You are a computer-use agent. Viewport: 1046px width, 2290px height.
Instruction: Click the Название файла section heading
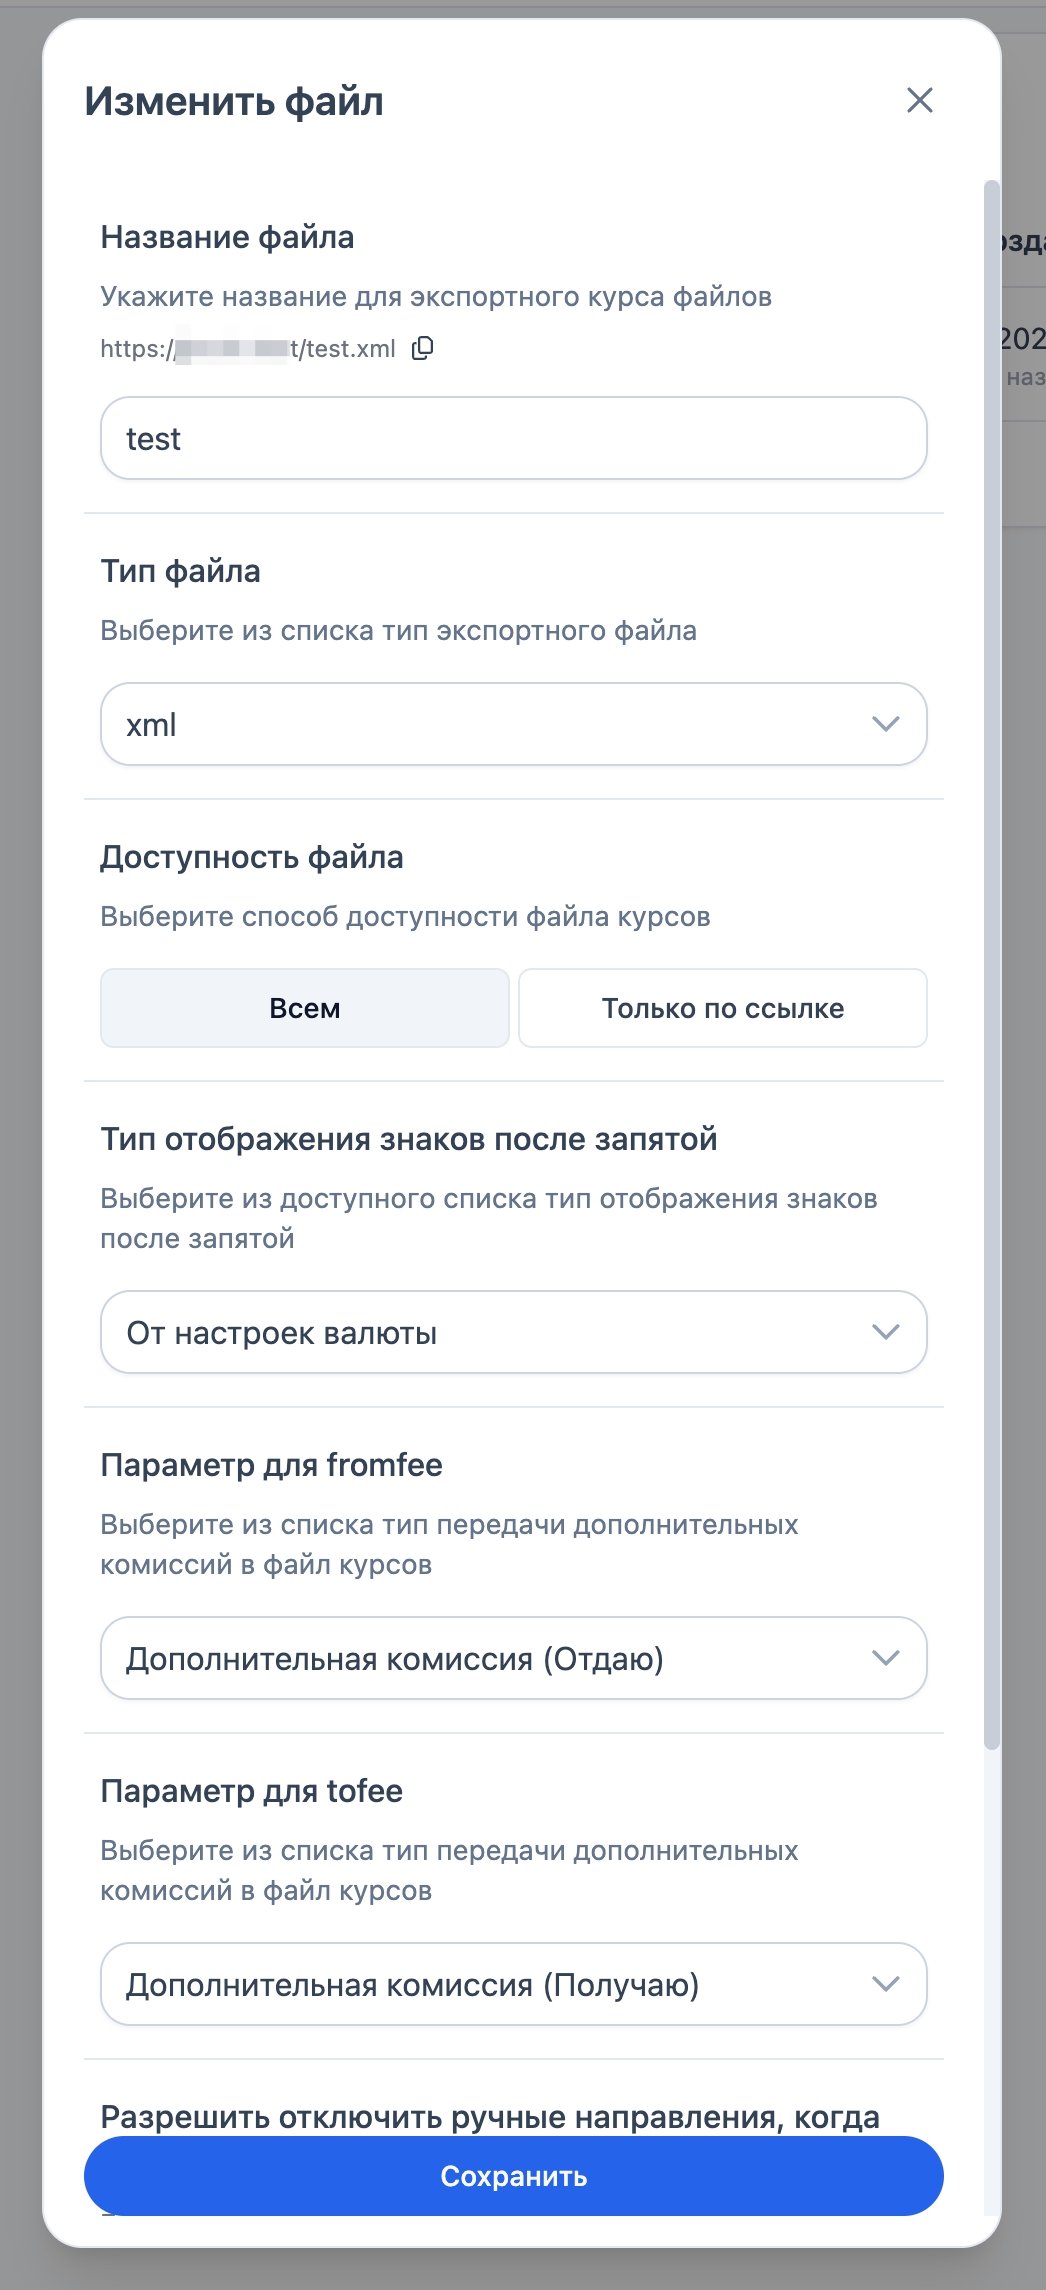tap(227, 237)
